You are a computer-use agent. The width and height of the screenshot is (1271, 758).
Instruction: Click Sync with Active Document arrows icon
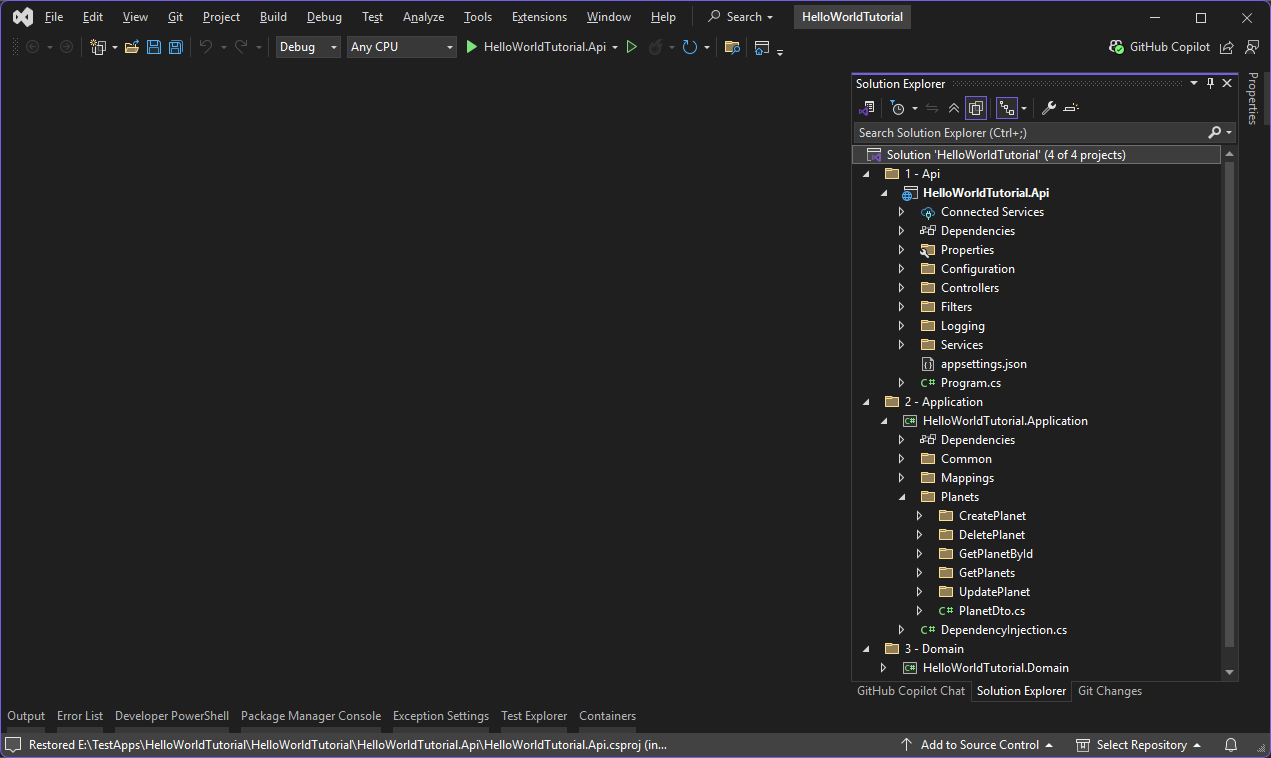pyautogui.click(x=932, y=108)
